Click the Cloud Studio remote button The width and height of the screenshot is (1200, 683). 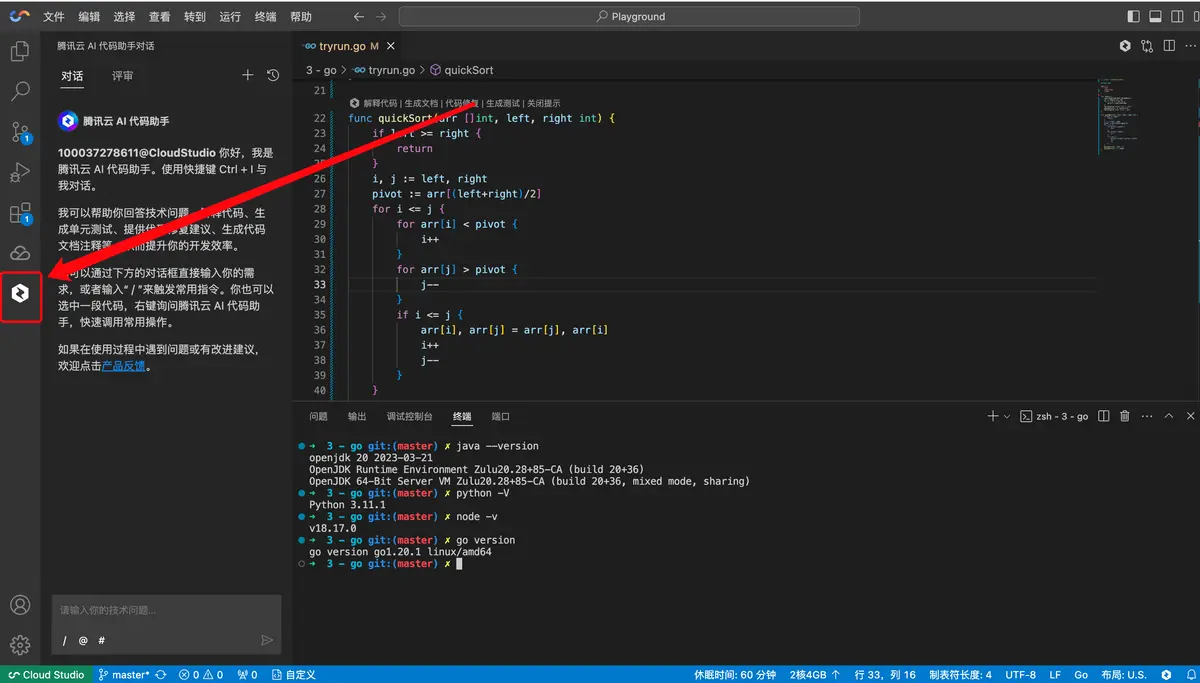[46, 675]
